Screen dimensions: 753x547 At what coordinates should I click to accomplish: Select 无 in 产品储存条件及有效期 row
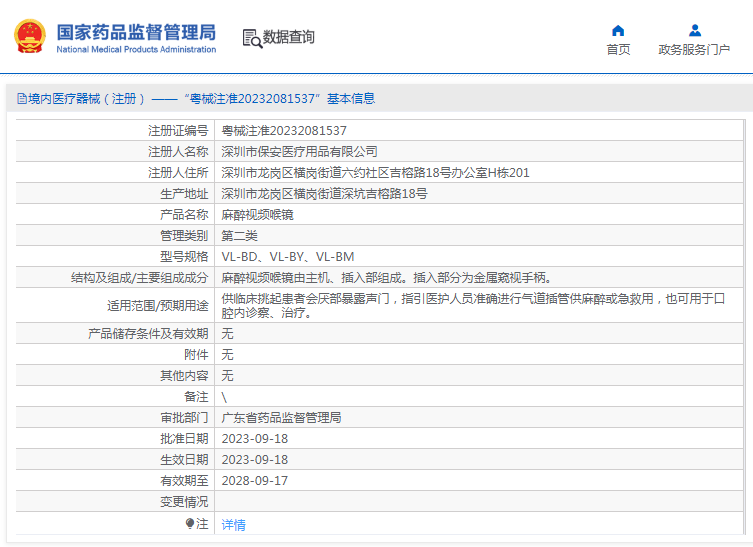point(227,333)
